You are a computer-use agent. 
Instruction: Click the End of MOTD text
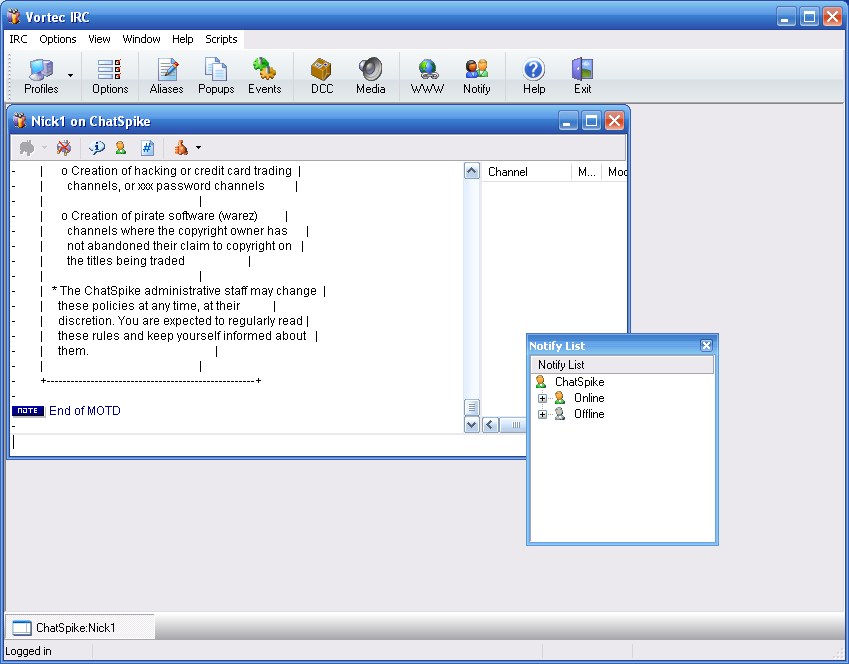click(85, 411)
